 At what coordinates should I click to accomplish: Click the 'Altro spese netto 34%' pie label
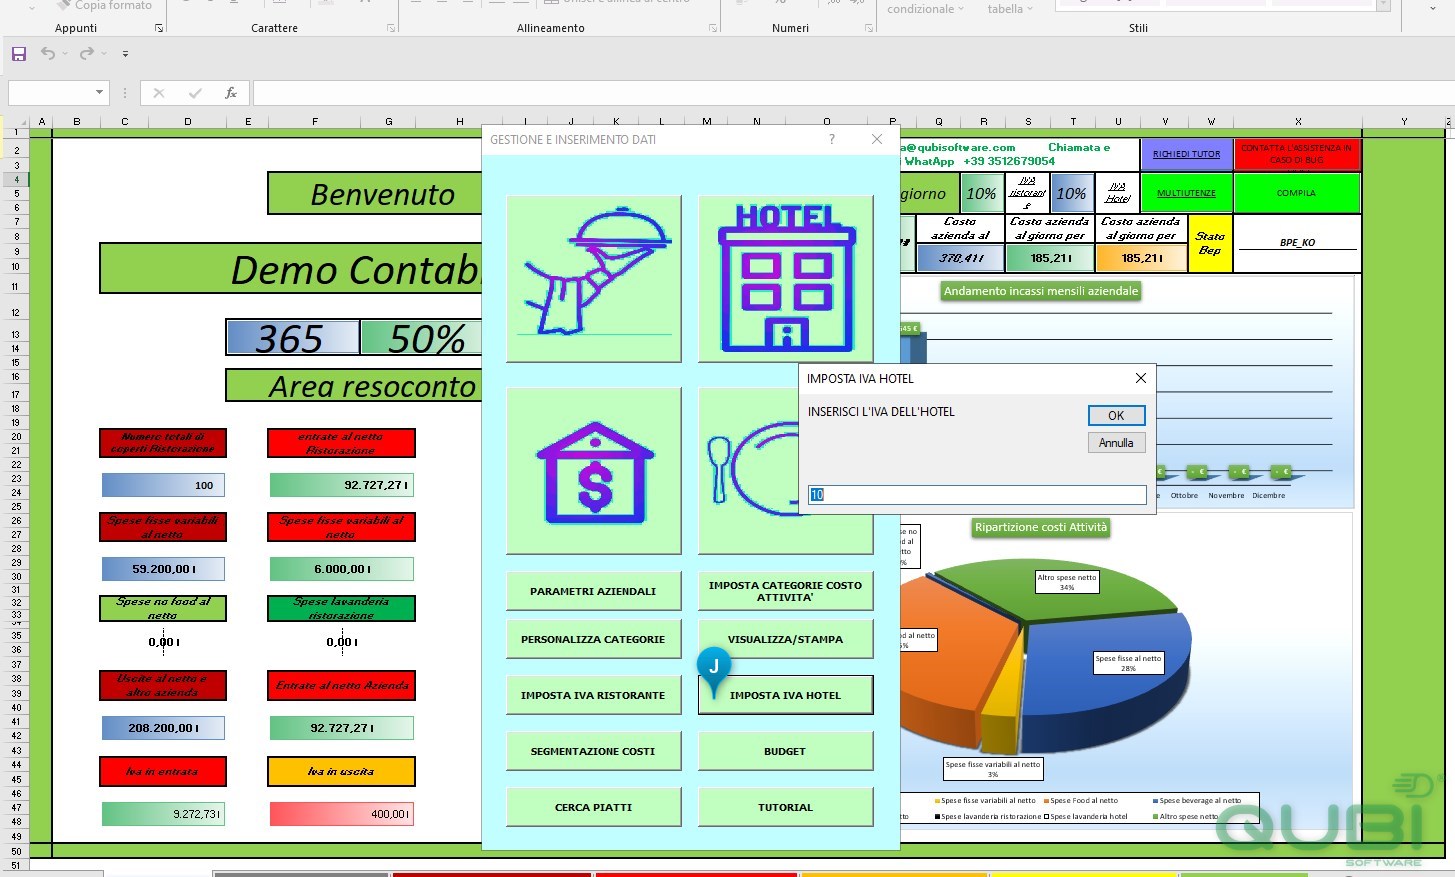[x=1067, y=582]
